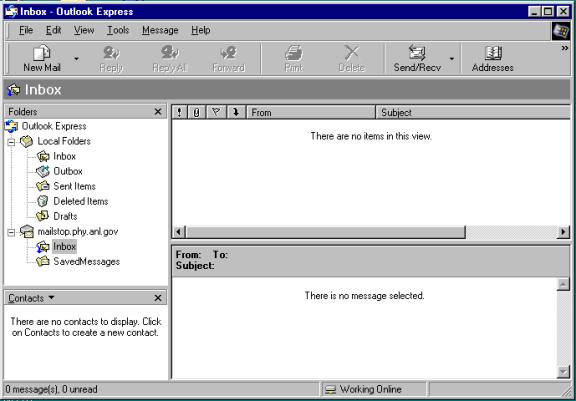This screenshot has height=401, width=576.
Task: Click the Reply toolbar button
Action: pyautogui.click(x=111, y=59)
